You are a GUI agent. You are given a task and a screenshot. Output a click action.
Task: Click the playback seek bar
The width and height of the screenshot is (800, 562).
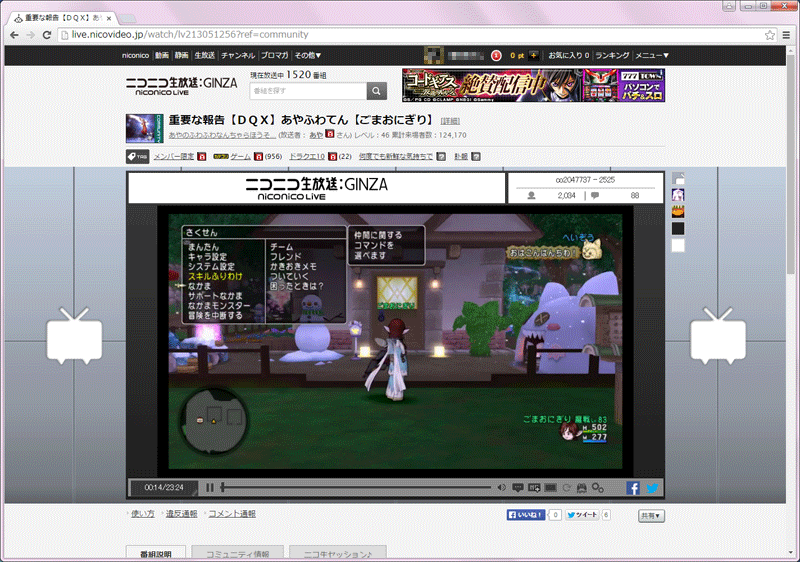(356, 488)
